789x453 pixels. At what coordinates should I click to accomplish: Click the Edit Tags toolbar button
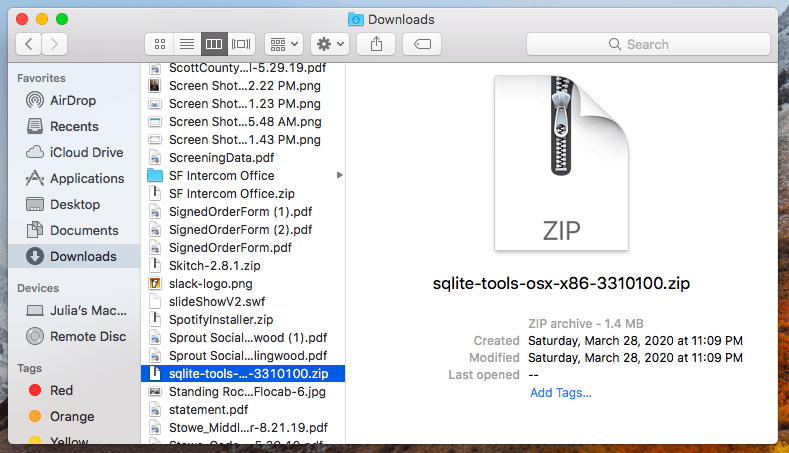422,44
